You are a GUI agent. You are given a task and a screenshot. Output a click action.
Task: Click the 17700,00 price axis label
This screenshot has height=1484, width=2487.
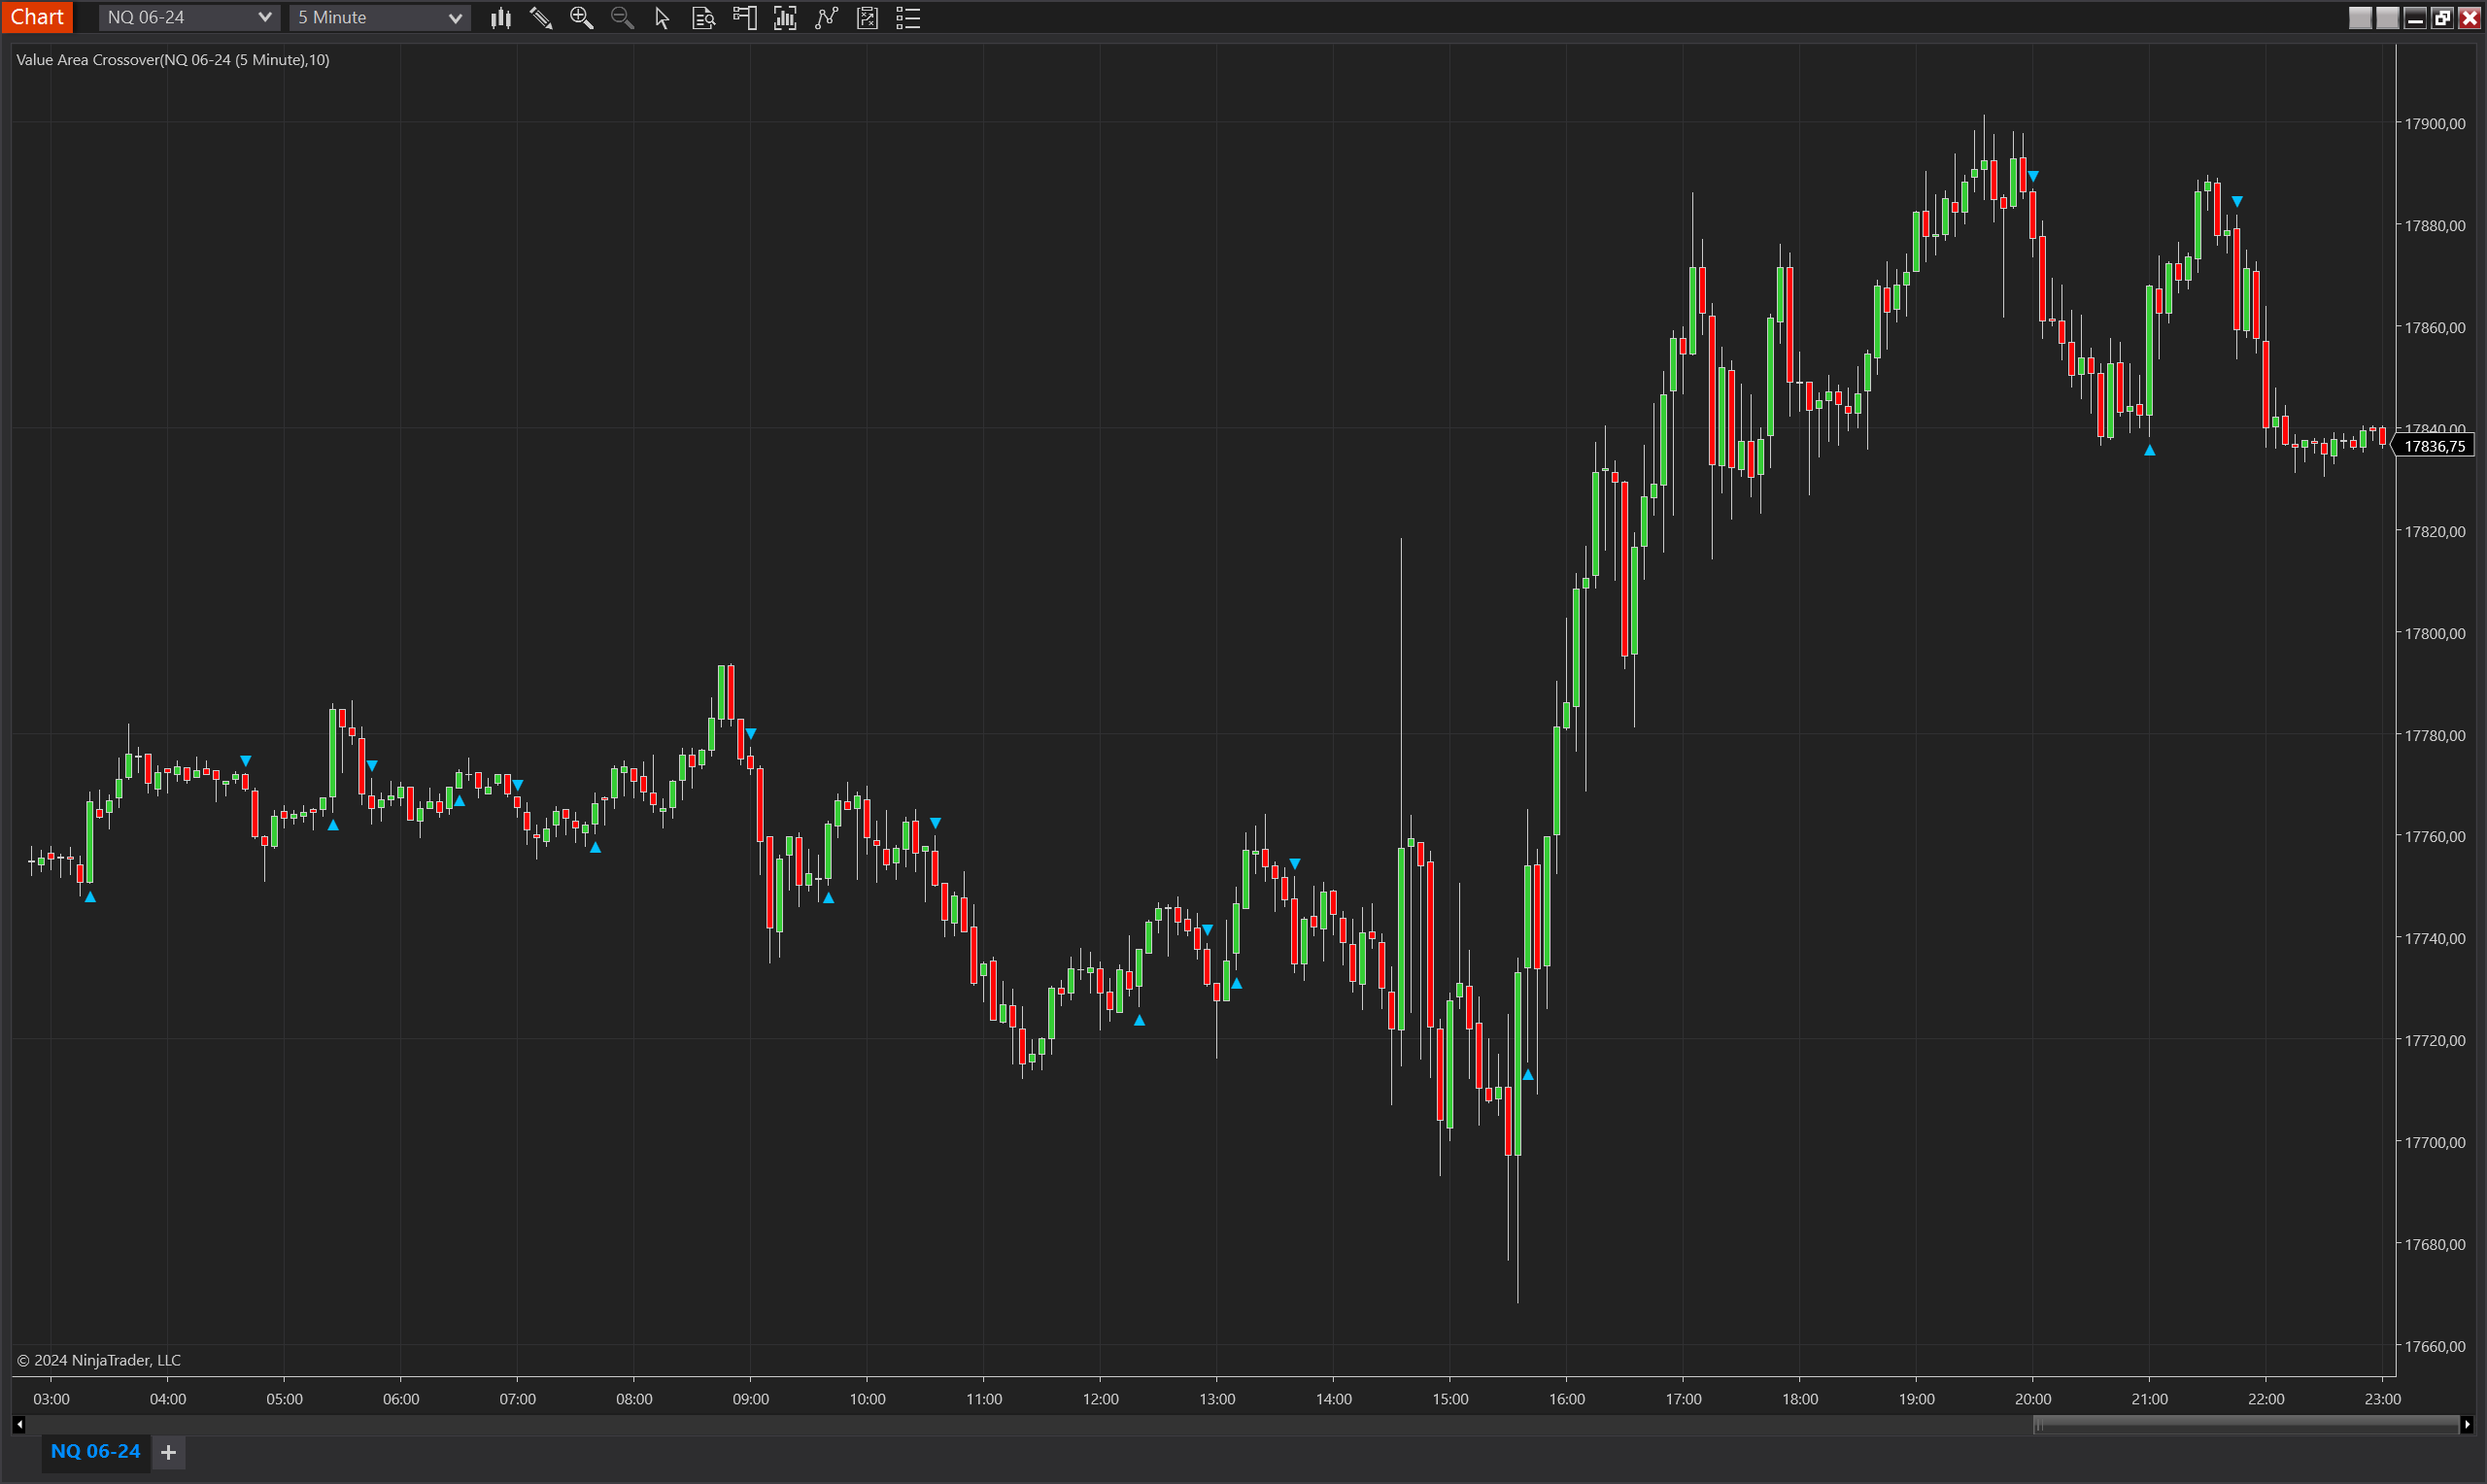coord(2434,1142)
